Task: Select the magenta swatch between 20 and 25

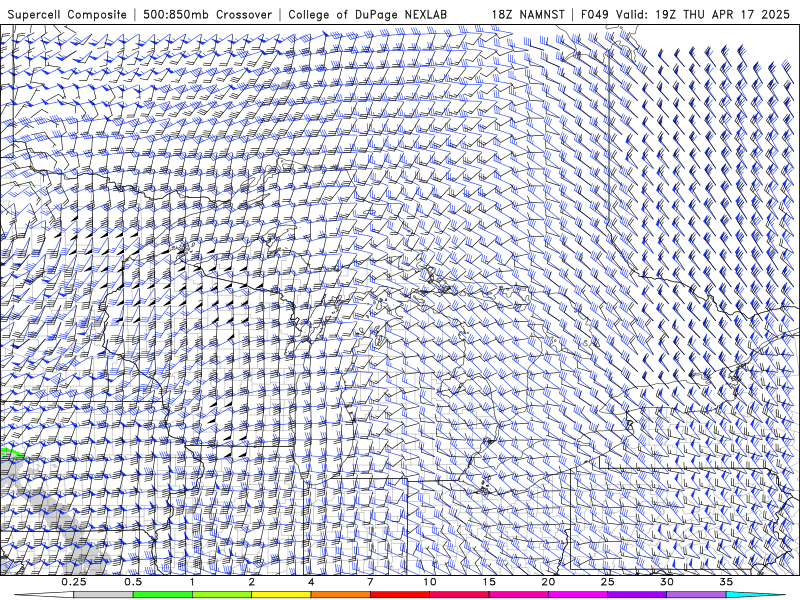Action: (578, 595)
